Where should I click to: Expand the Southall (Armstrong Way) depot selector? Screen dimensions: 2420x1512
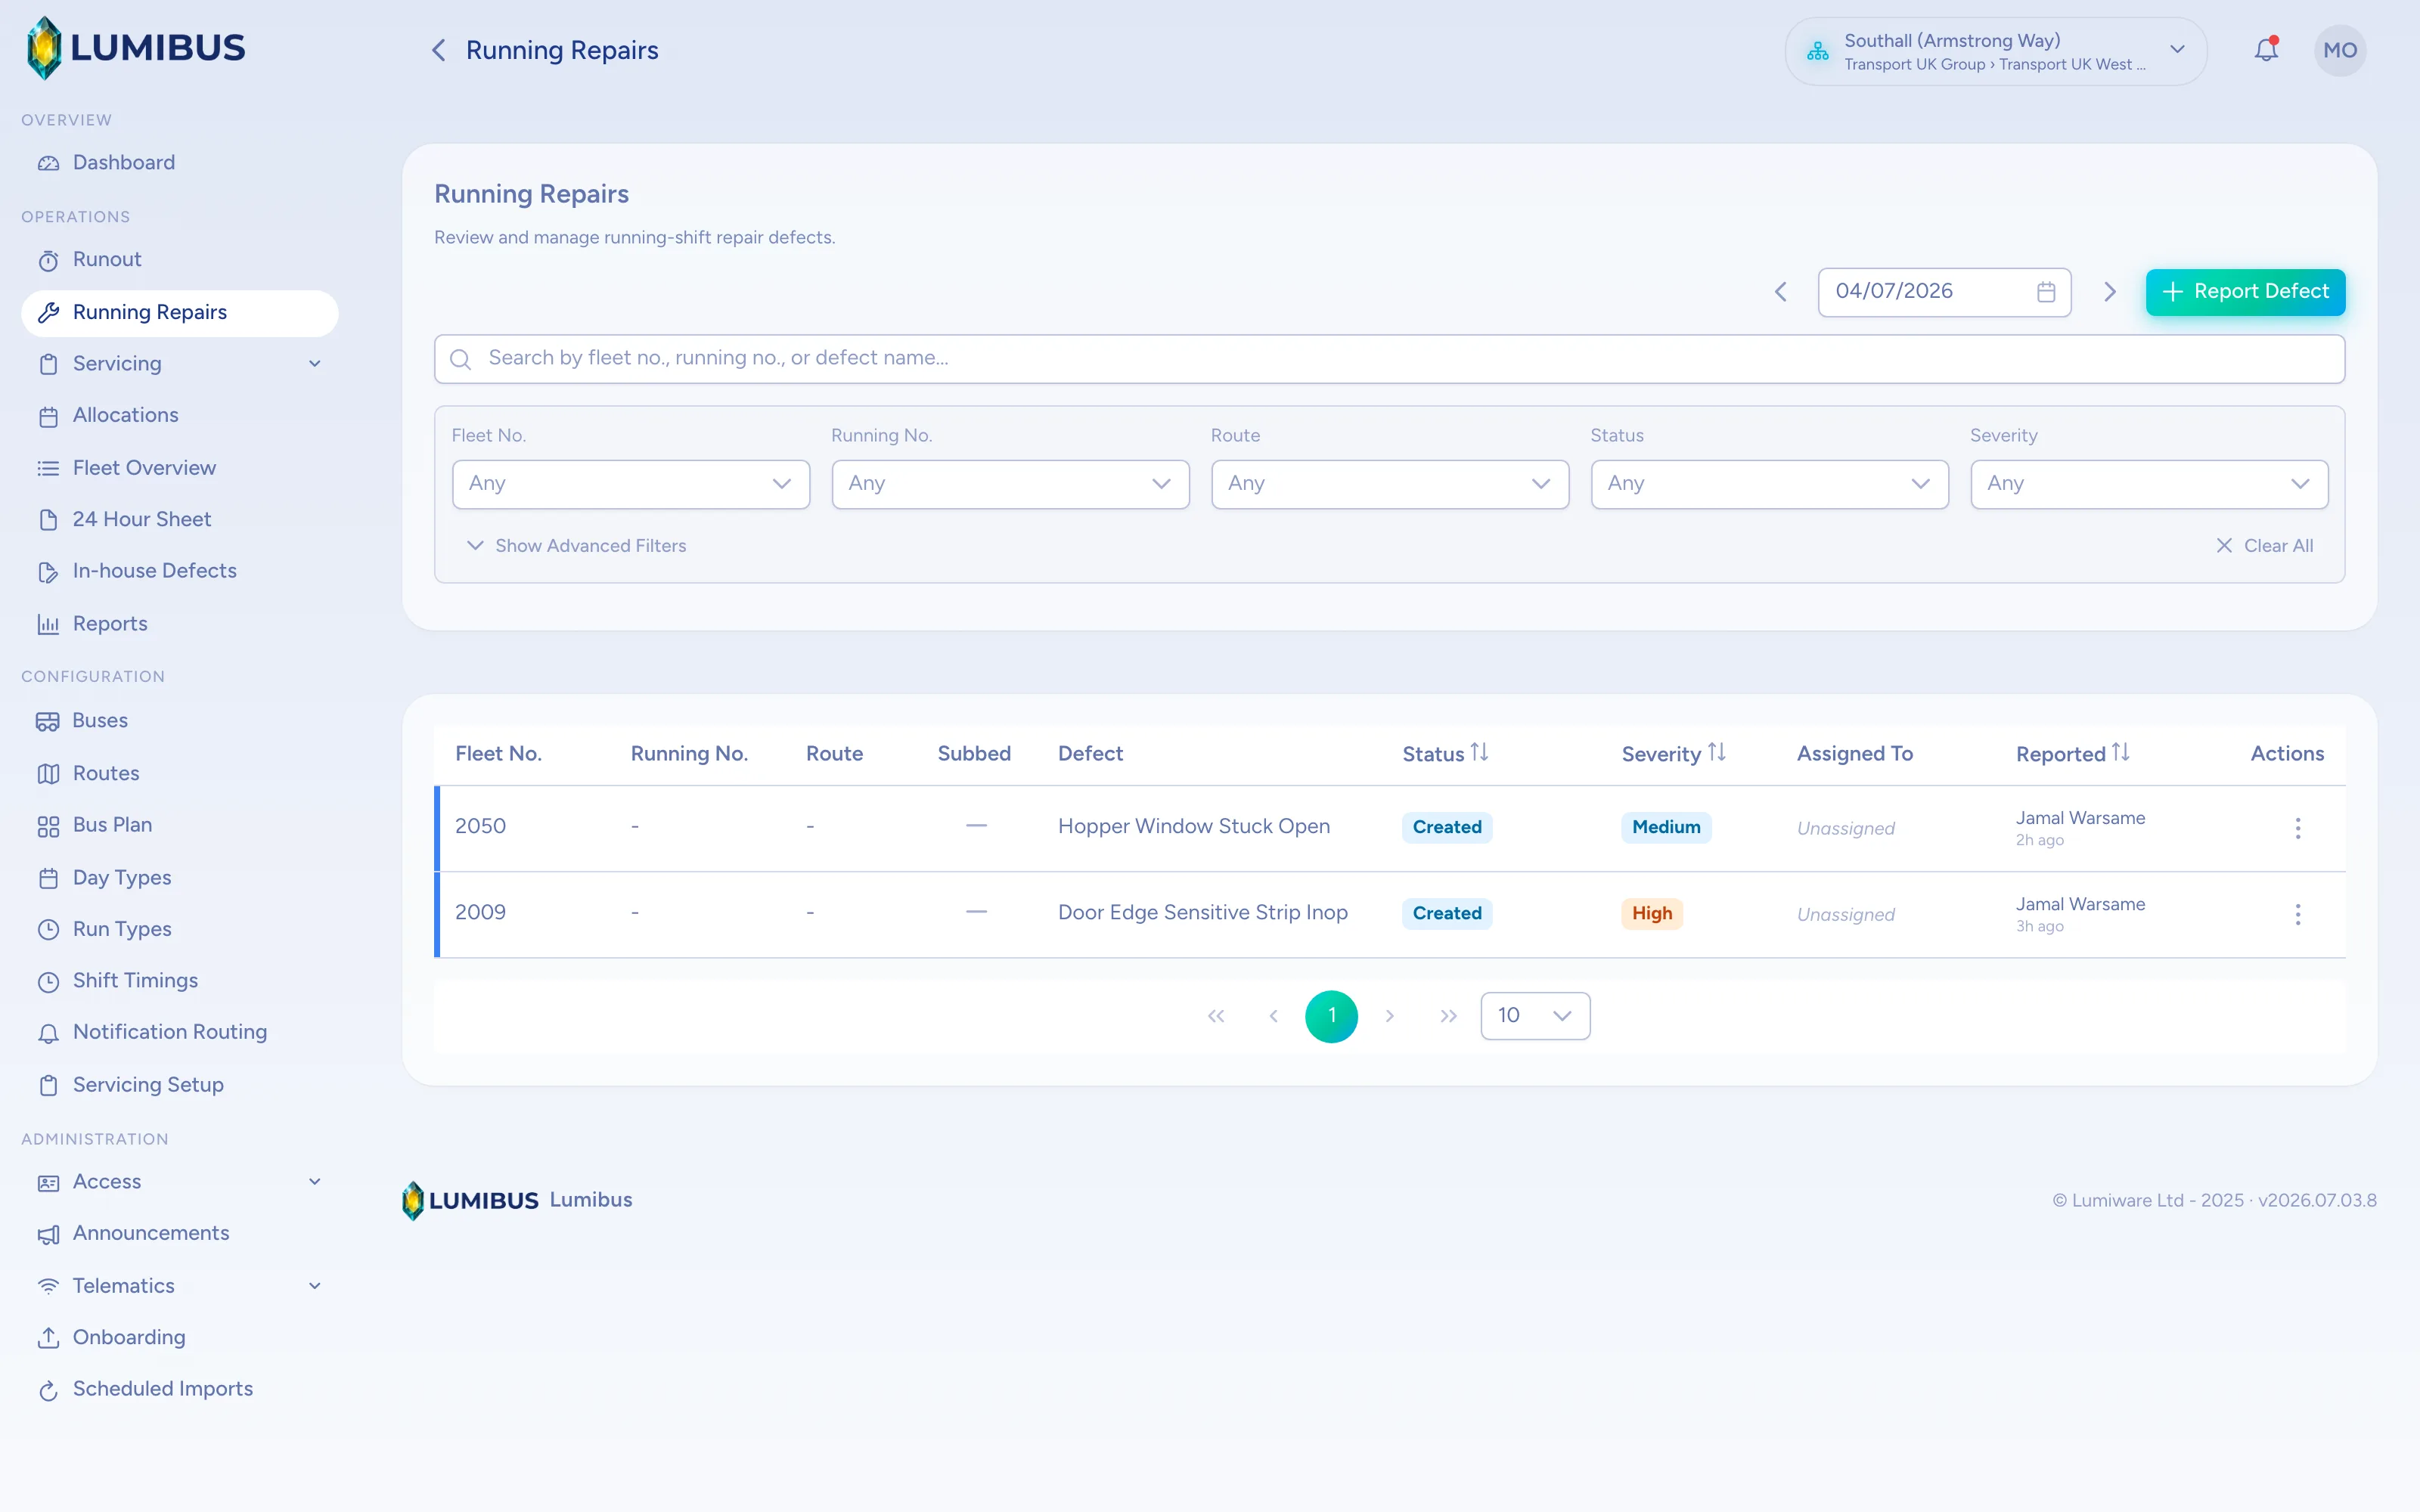point(1995,51)
